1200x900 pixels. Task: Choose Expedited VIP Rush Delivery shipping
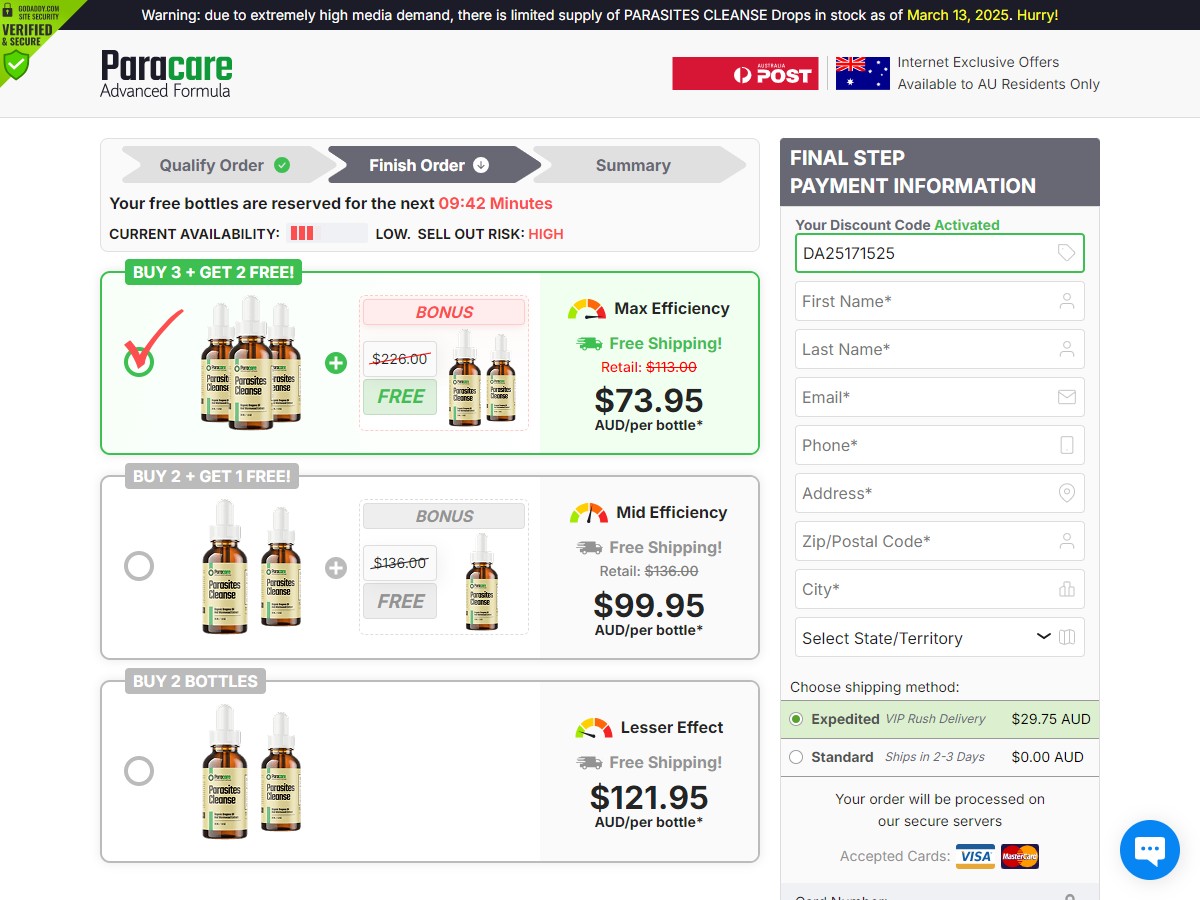(796, 719)
